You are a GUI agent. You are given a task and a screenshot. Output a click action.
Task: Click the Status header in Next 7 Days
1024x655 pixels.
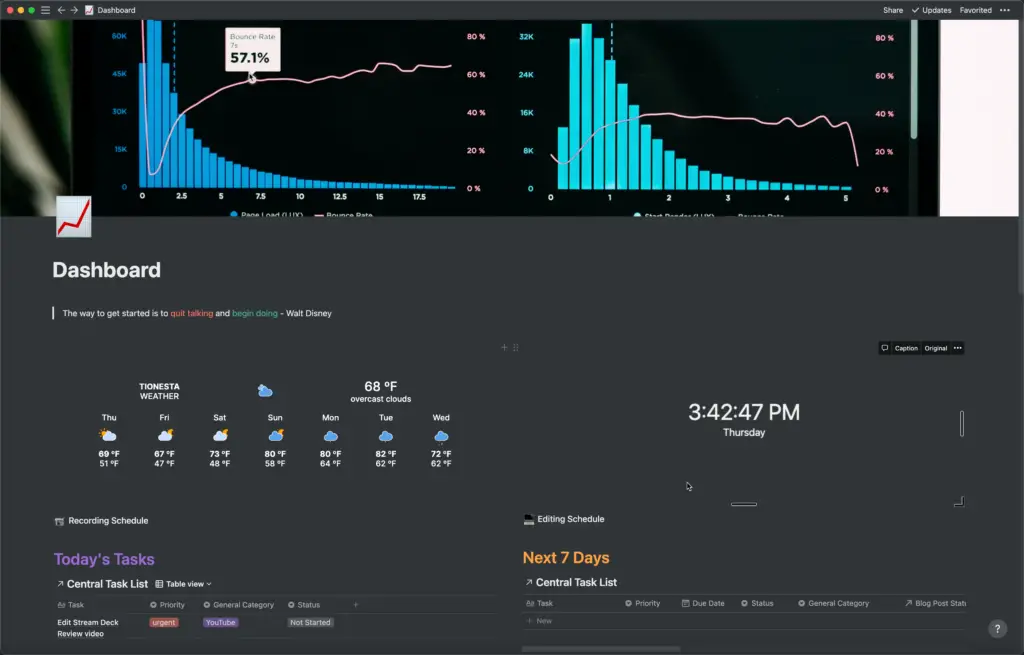coord(757,603)
